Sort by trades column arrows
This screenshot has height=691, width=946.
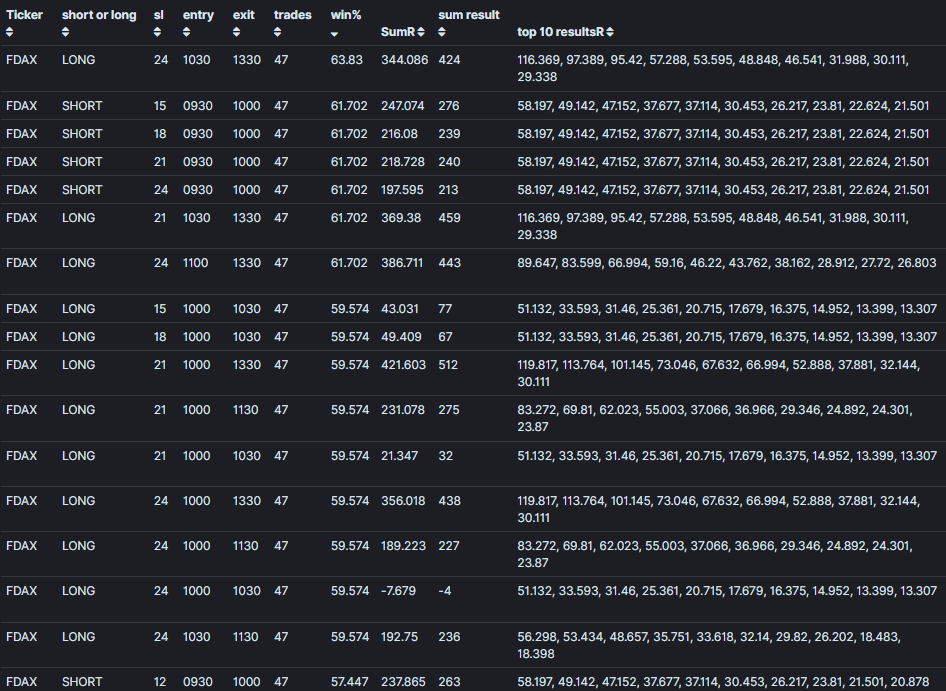click(x=278, y=32)
